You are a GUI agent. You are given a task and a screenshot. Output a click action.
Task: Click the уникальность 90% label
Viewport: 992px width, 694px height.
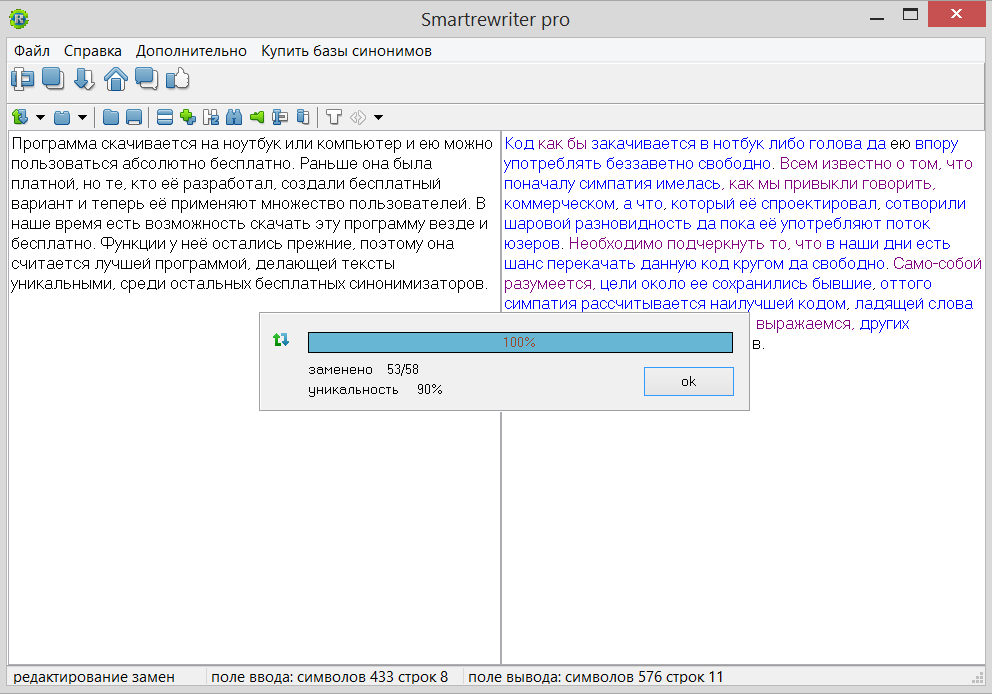(x=375, y=390)
